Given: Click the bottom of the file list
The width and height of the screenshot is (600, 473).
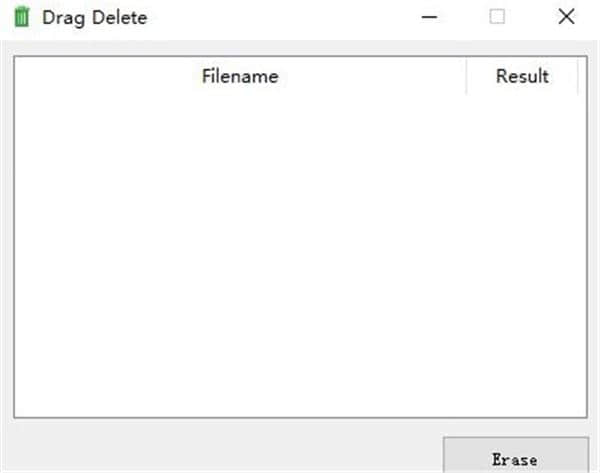Looking at the screenshot, I should 300,405.
